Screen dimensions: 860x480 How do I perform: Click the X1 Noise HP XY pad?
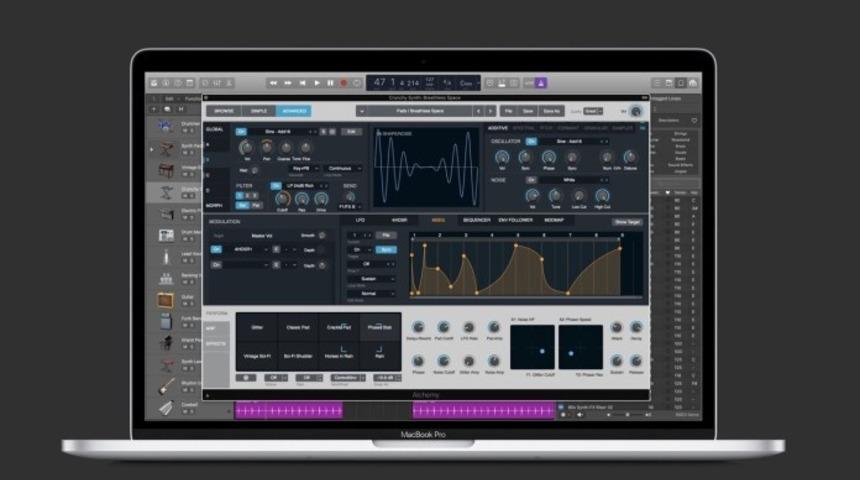(x=532, y=347)
